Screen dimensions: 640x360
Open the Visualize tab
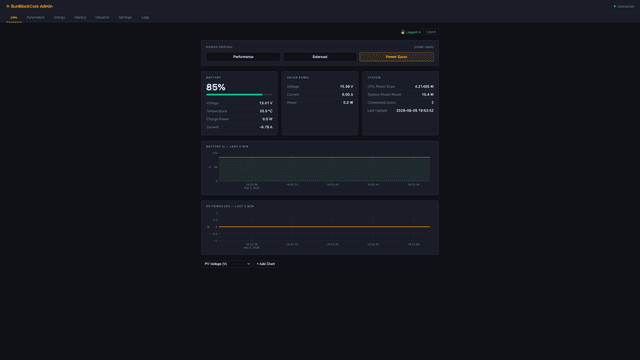pos(102,18)
